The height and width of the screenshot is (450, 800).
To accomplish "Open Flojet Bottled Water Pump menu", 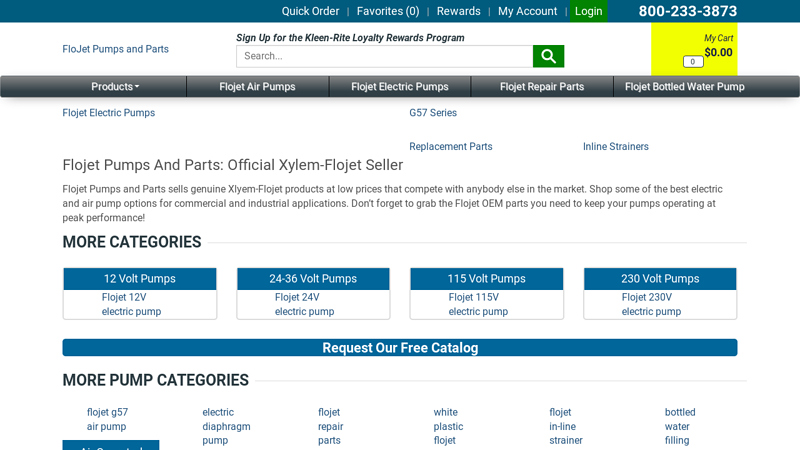I will pyautogui.click(x=685, y=87).
